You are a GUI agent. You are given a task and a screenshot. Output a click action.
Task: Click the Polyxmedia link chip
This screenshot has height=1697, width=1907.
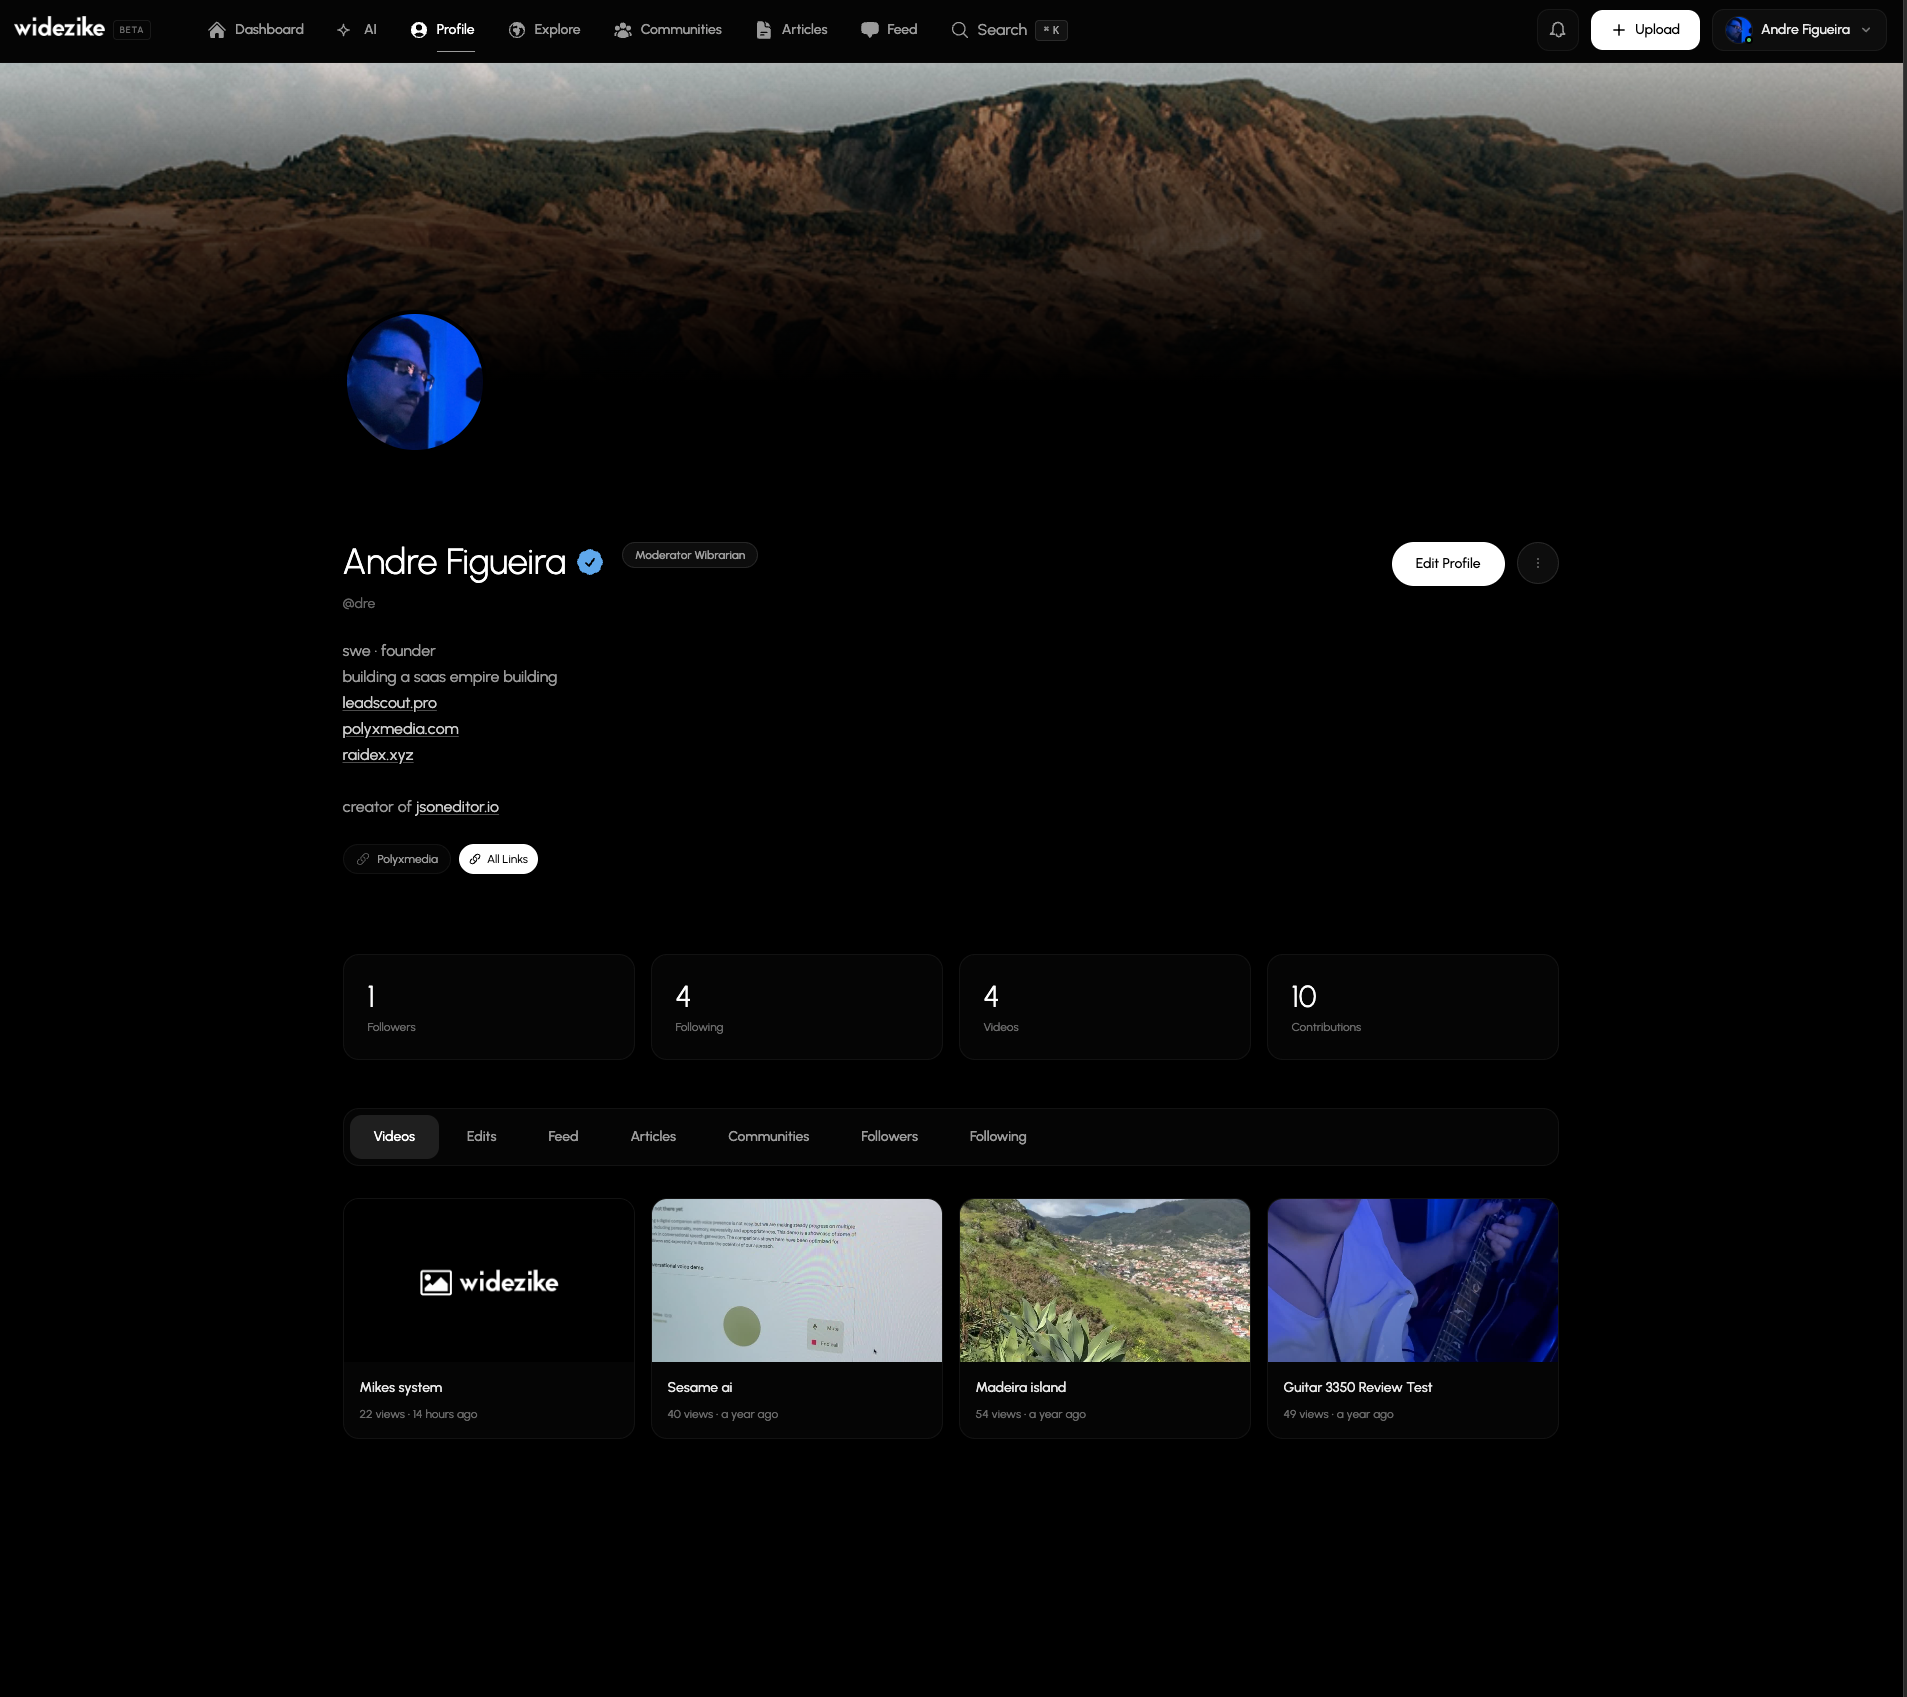[x=396, y=858]
